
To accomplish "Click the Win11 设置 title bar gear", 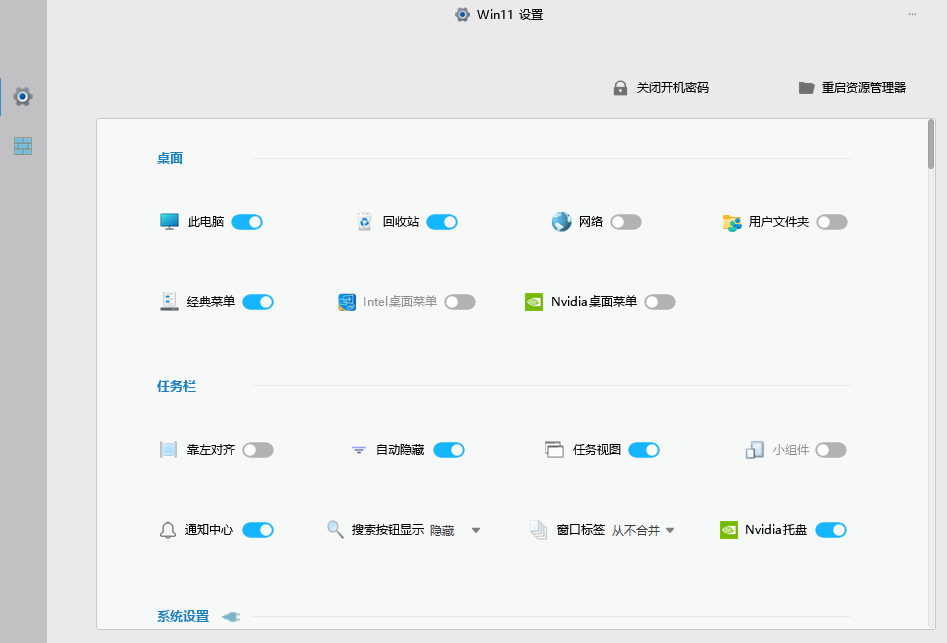I will (461, 14).
